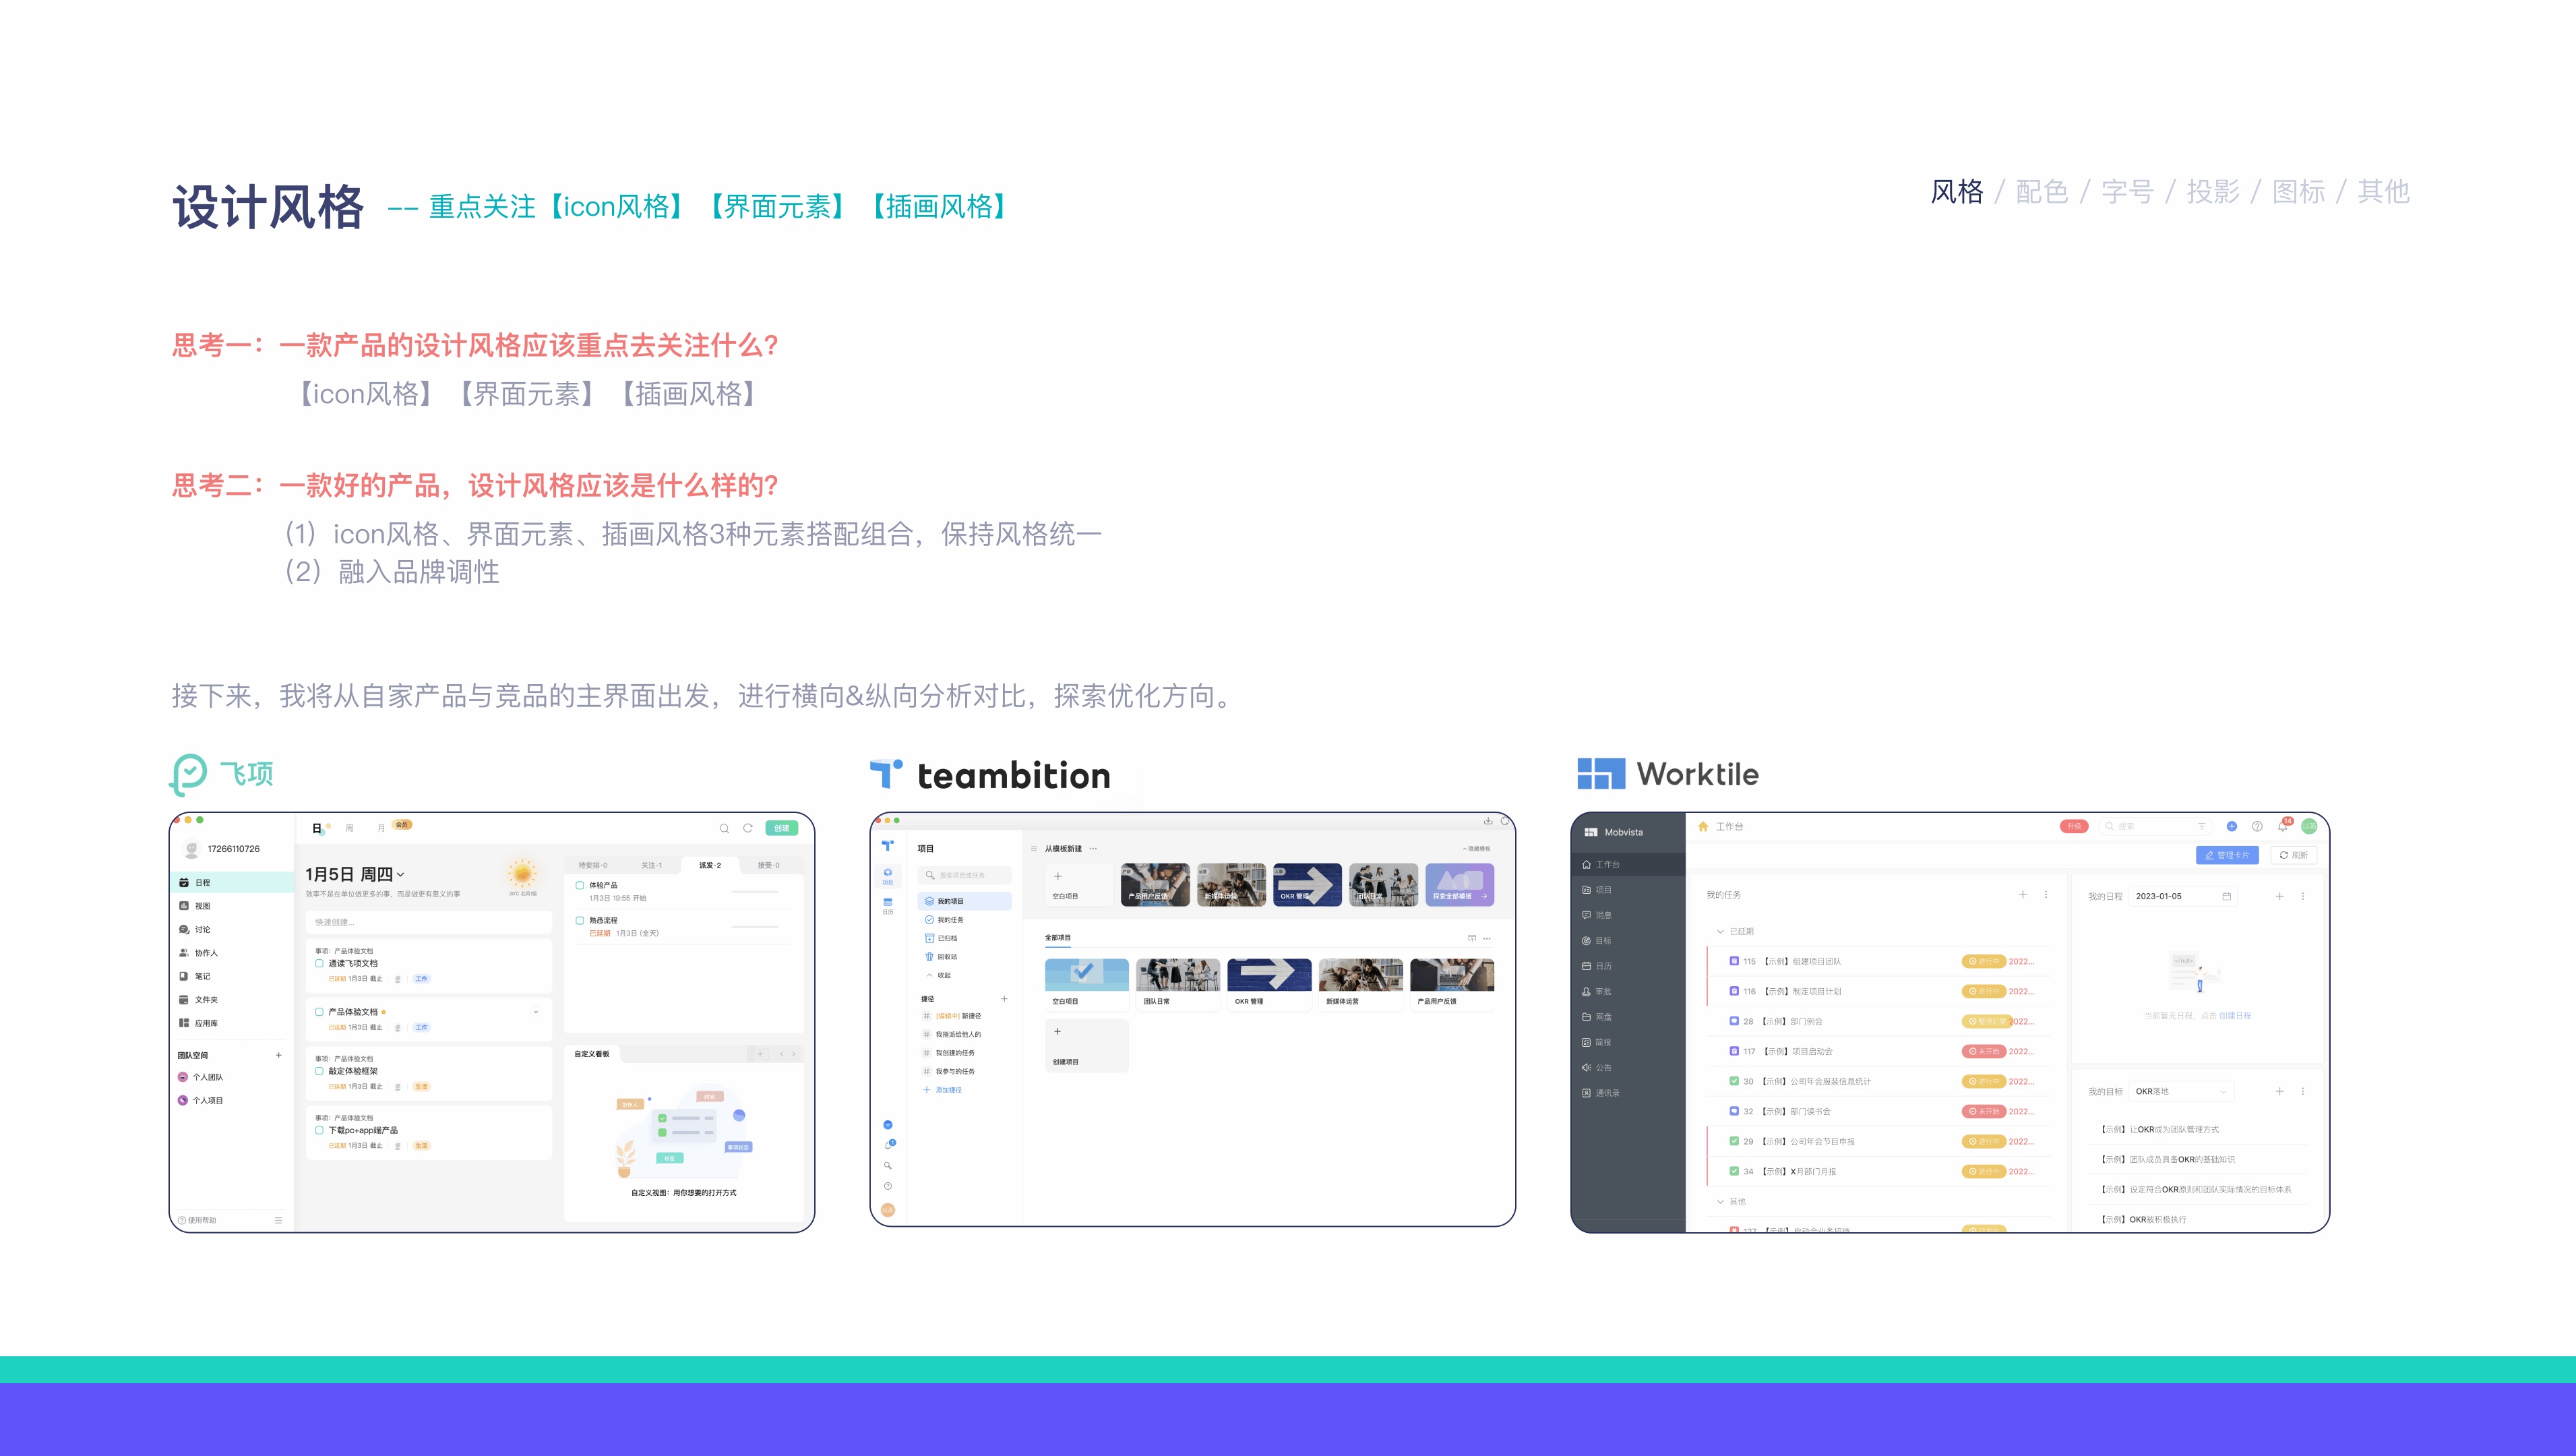
Task: Click Worktile notification bell showing 14
Action: [2283, 827]
